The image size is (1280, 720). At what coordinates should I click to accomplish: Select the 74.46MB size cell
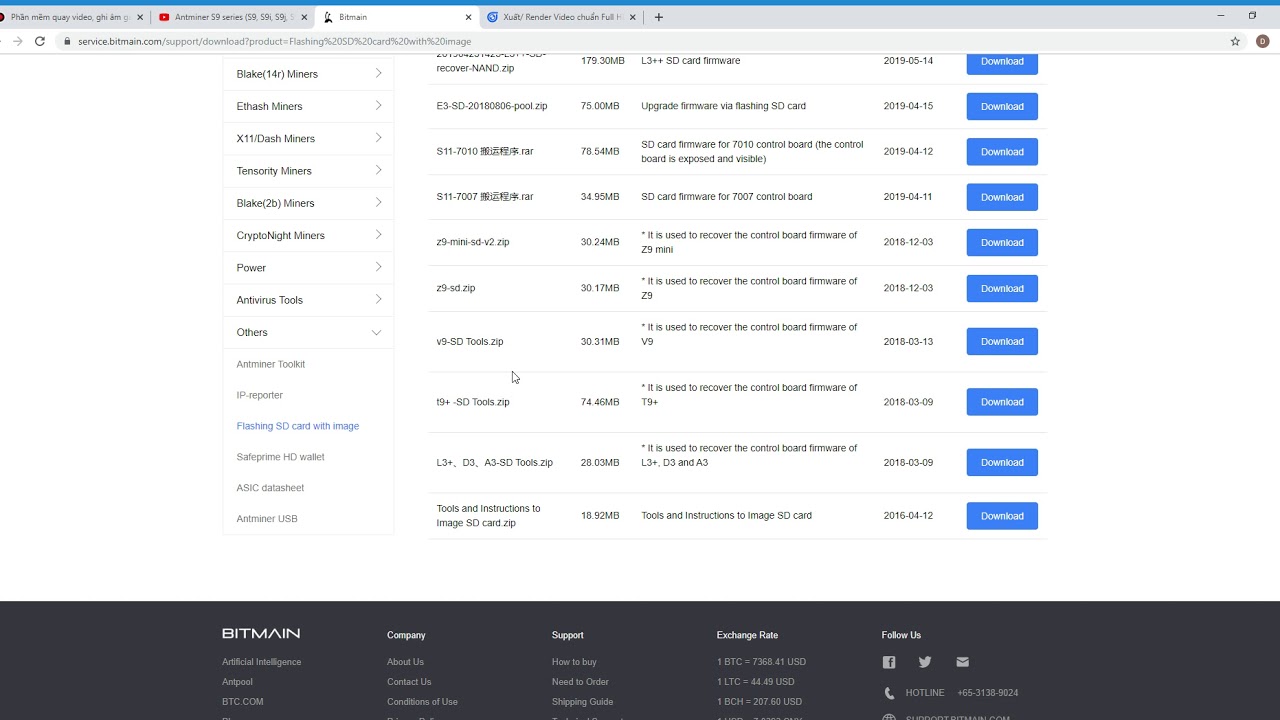click(600, 402)
